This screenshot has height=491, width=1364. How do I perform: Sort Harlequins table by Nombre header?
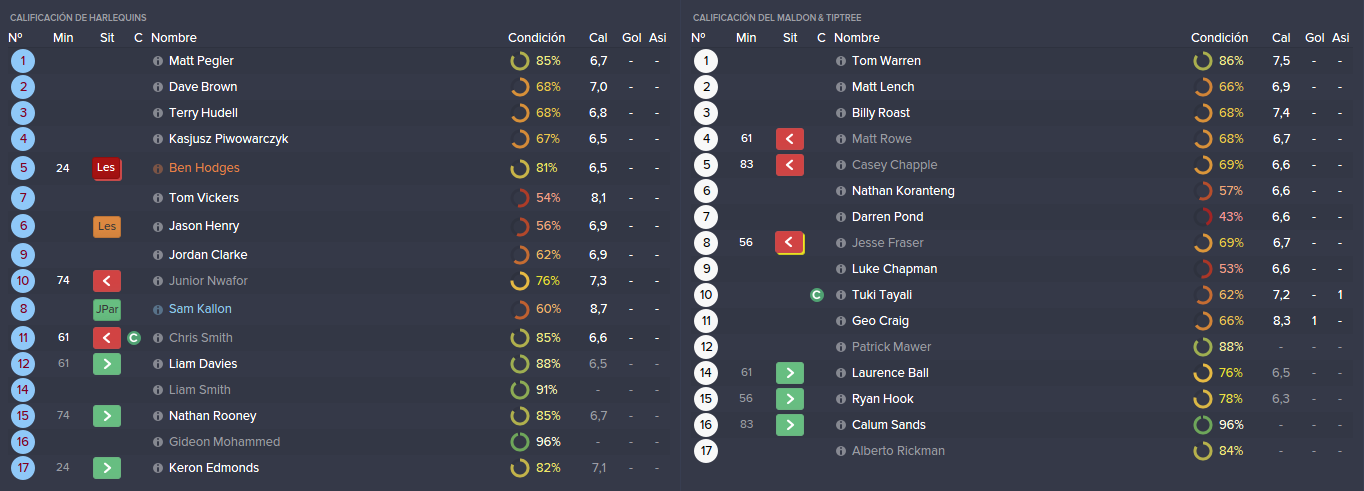pyautogui.click(x=175, y=38)
